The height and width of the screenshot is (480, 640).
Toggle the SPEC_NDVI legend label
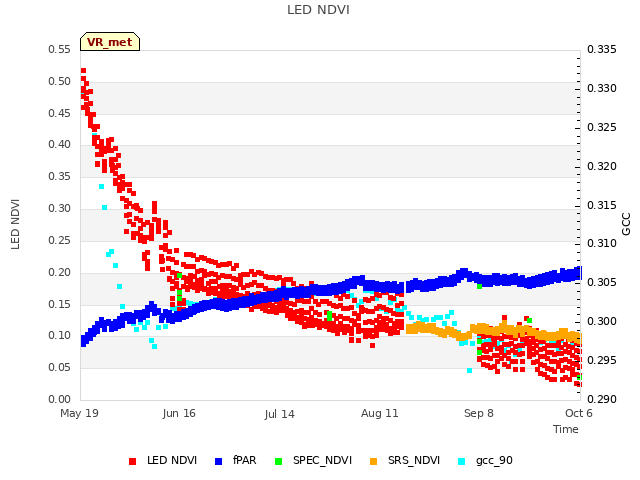tap(322, 460)
